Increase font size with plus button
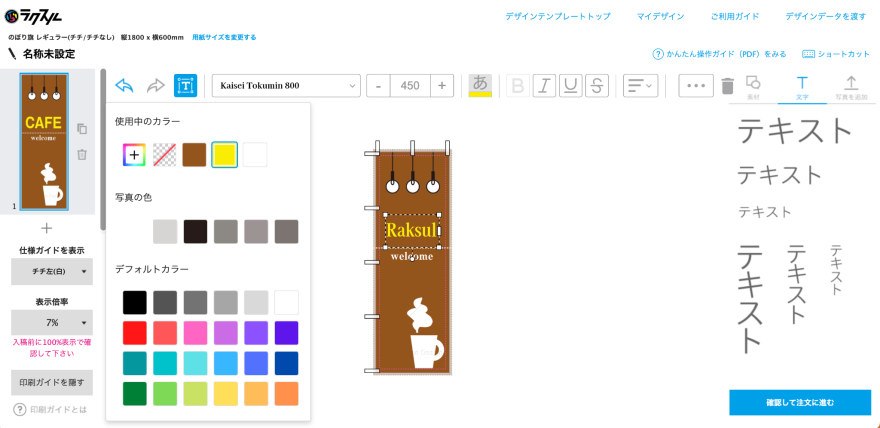The height and width of the screenshot is (428, 880). tap(442, 86)
